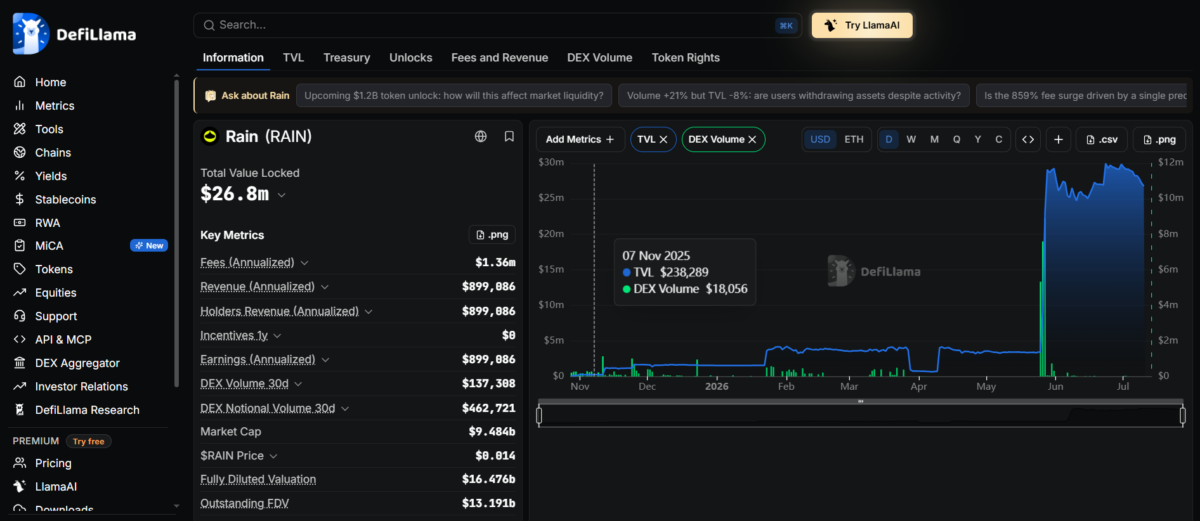The height and width of the screenshot is (521, 1200).
Task: Navigate to Chains in the sidebar
Action: tap(53, 152)
